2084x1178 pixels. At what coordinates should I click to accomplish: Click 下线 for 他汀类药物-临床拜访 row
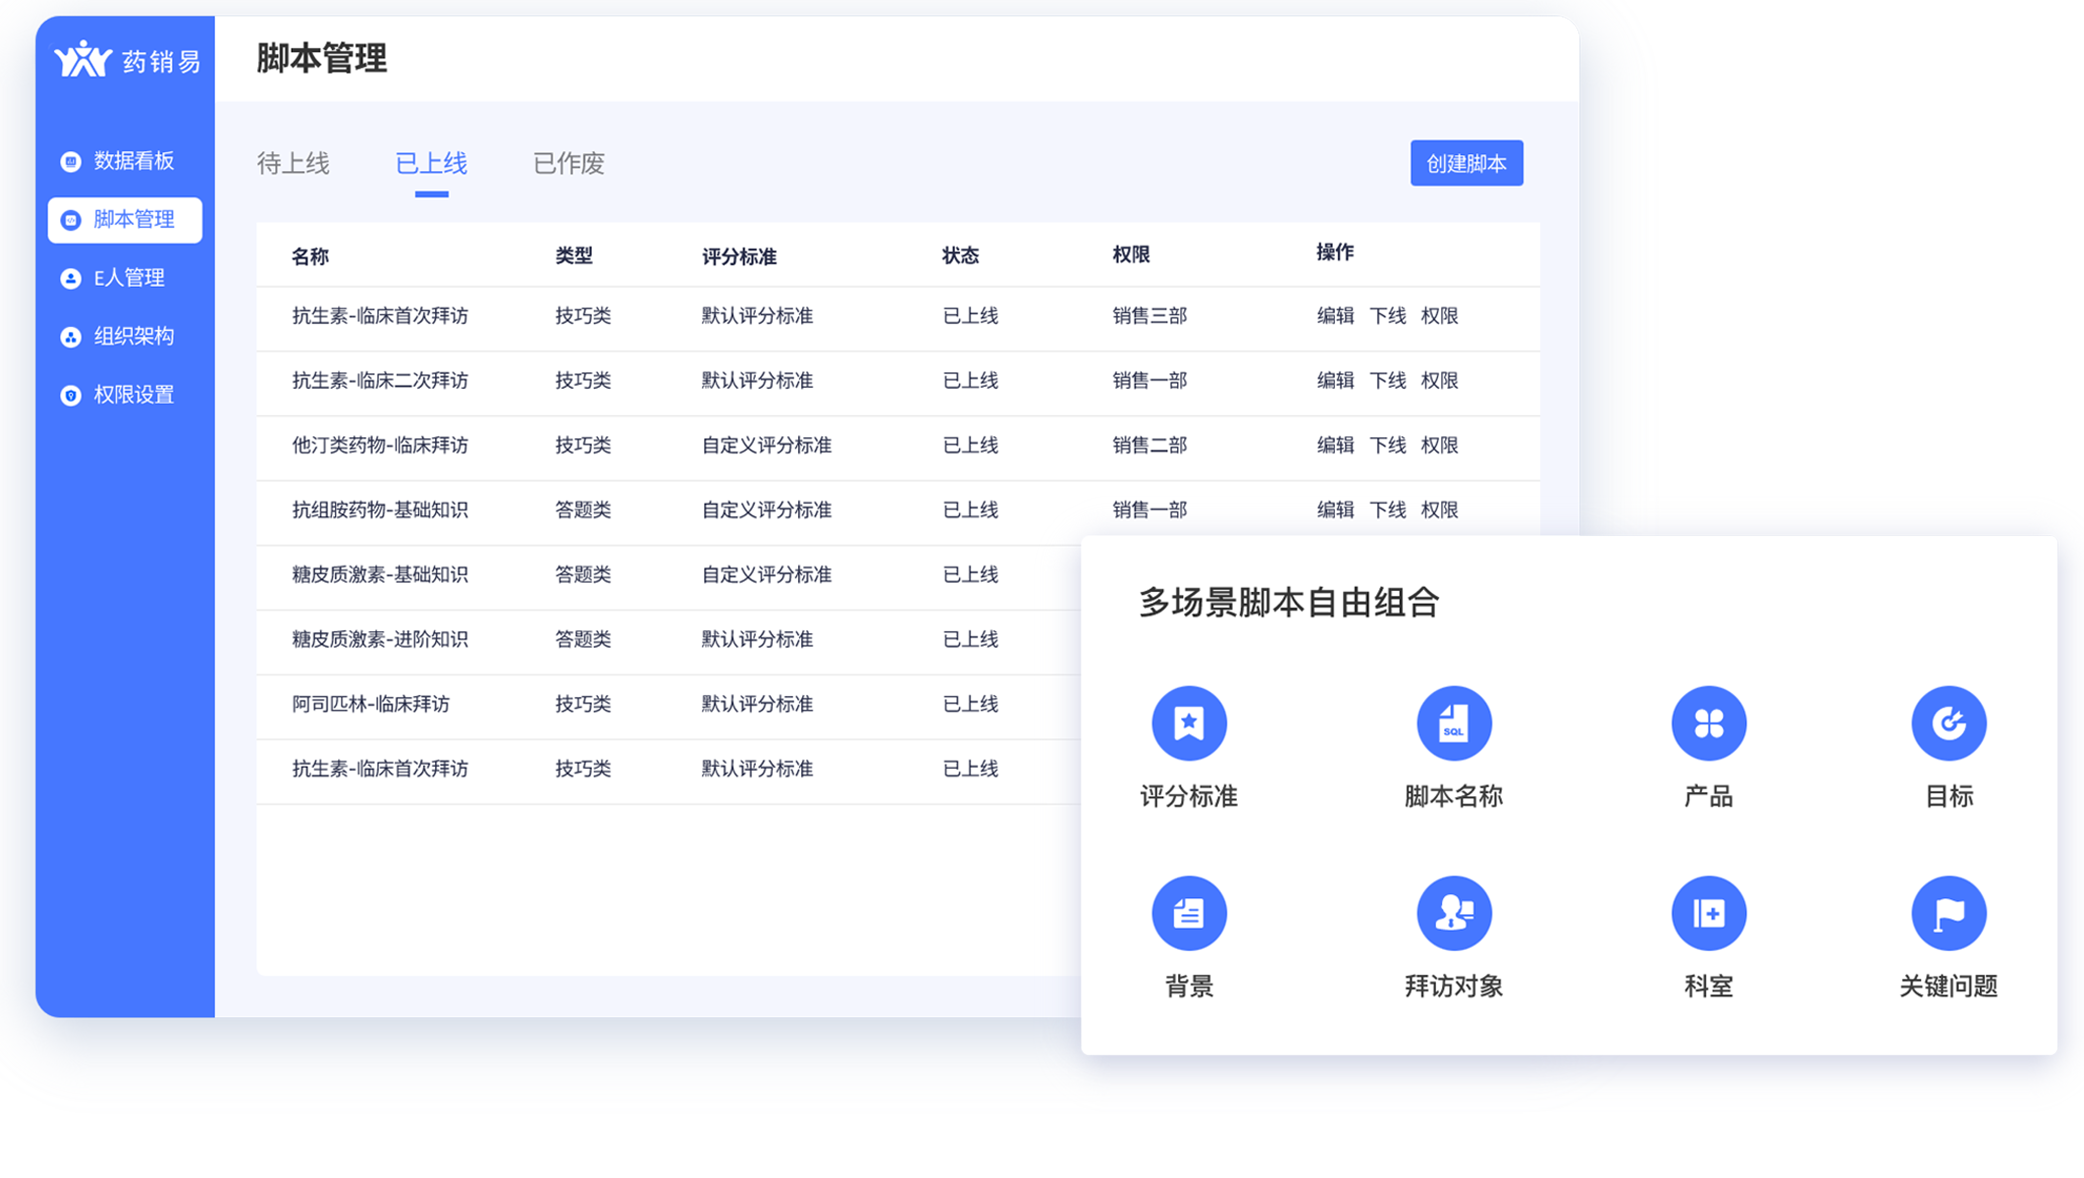coord(1387,445)
